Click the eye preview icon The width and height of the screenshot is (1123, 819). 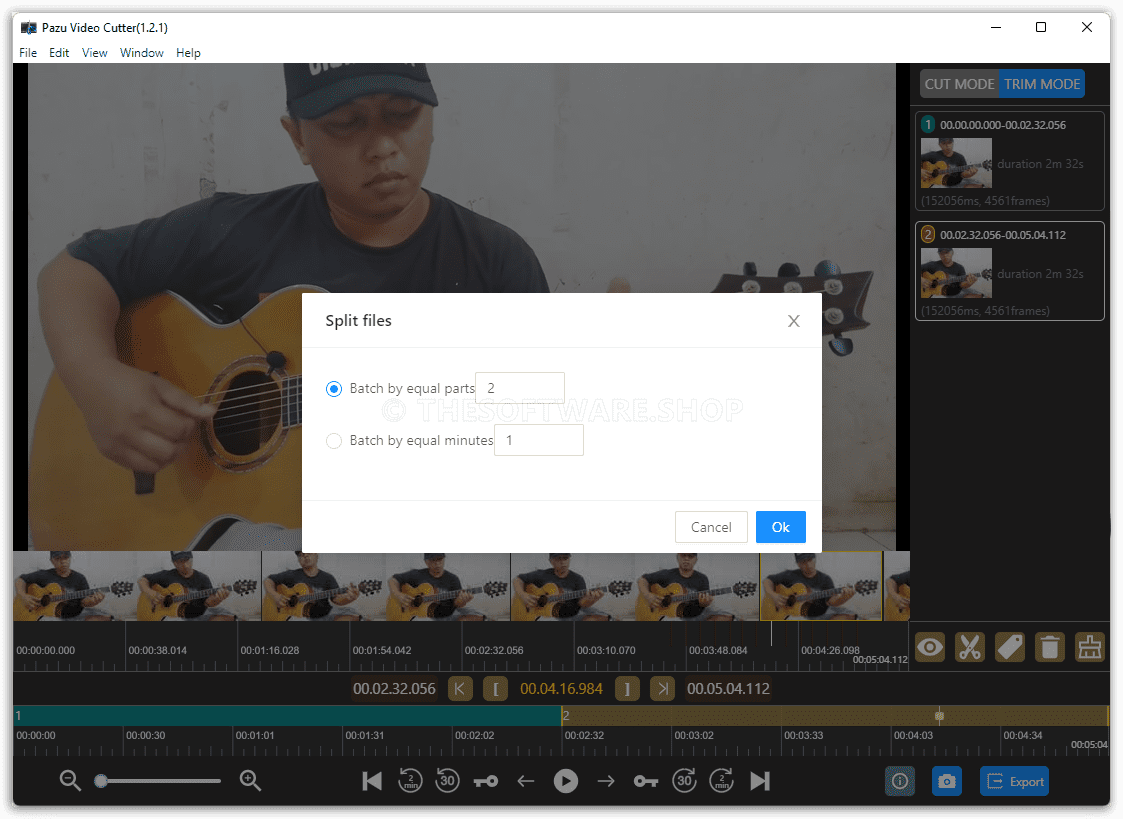930,648
